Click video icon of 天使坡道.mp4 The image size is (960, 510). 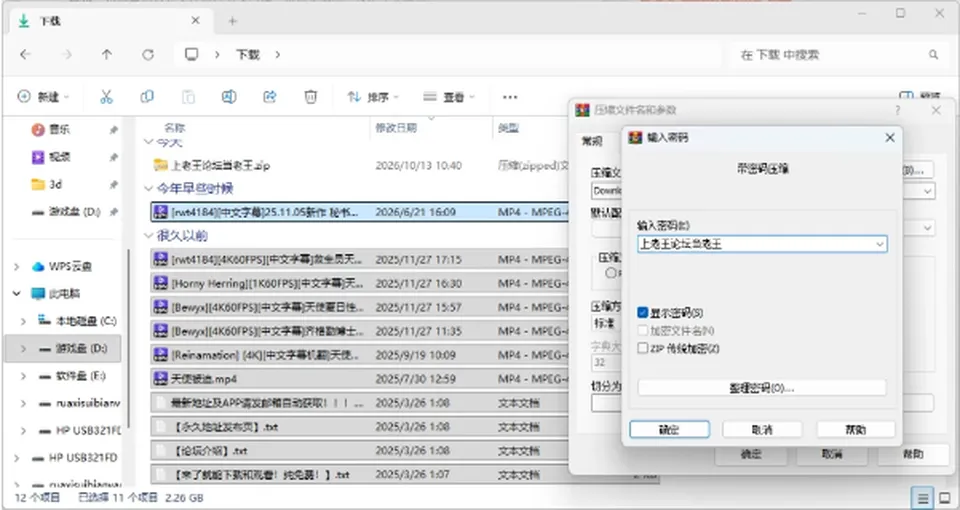pos(160,379)
